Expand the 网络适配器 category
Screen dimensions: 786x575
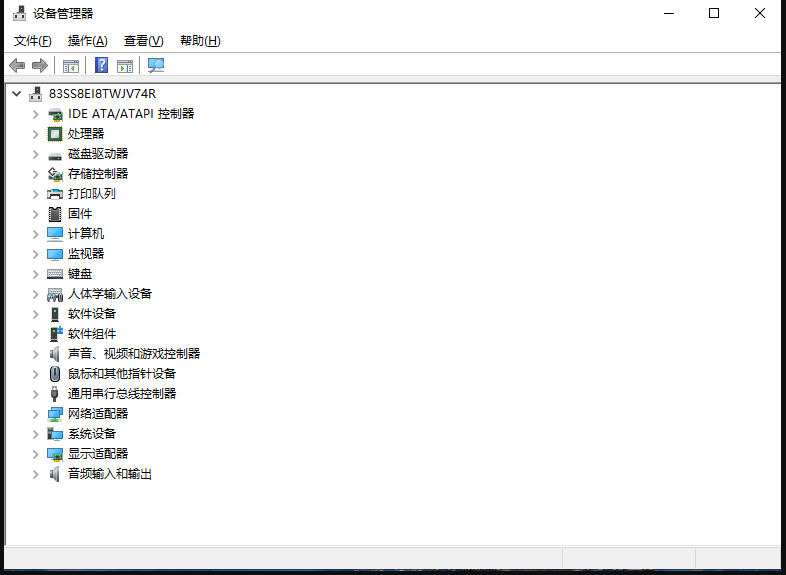(x=35, y=414)
